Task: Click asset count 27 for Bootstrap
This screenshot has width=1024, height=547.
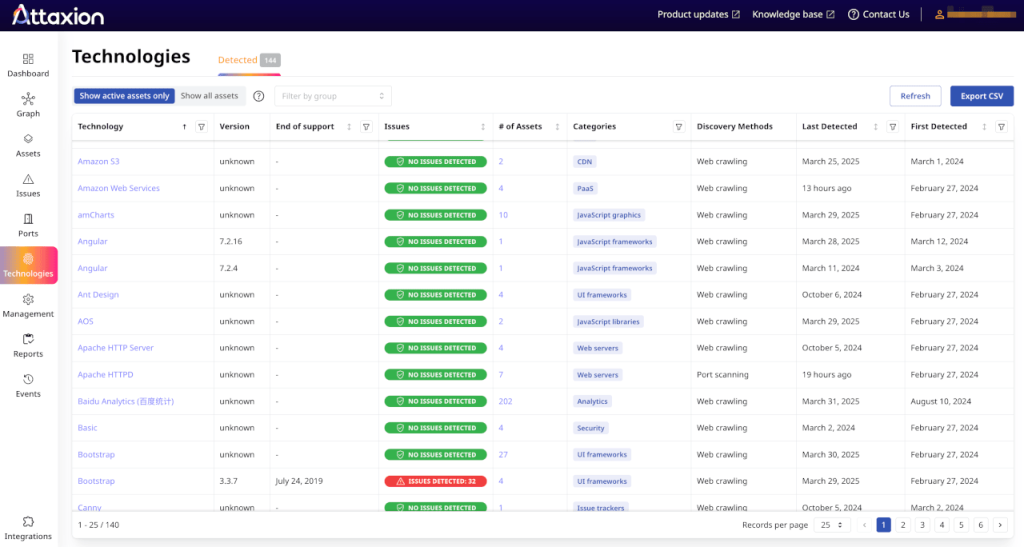Action: tap(503, 454)
